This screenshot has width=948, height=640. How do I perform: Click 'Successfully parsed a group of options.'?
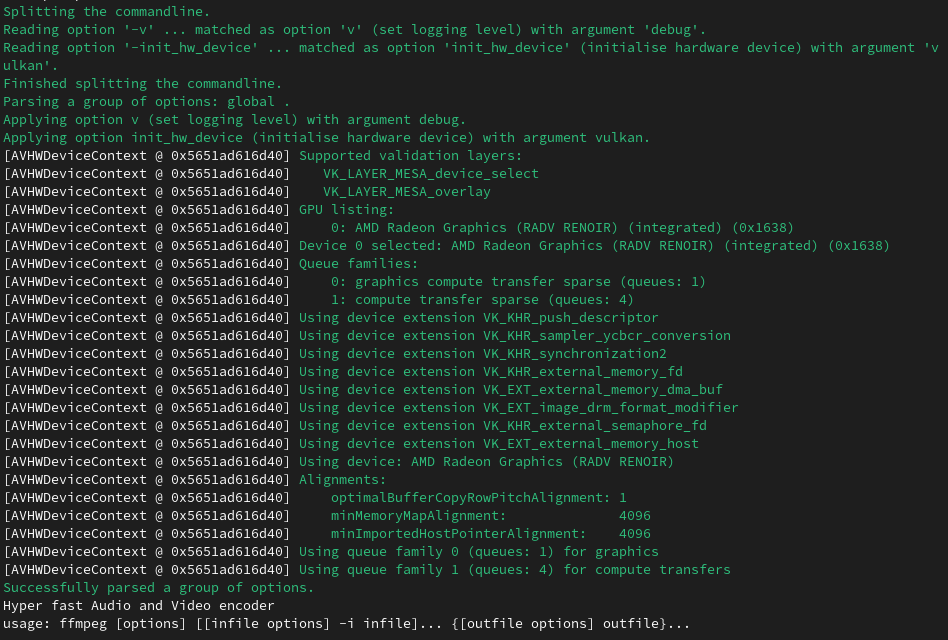click(x=158, y=587)
